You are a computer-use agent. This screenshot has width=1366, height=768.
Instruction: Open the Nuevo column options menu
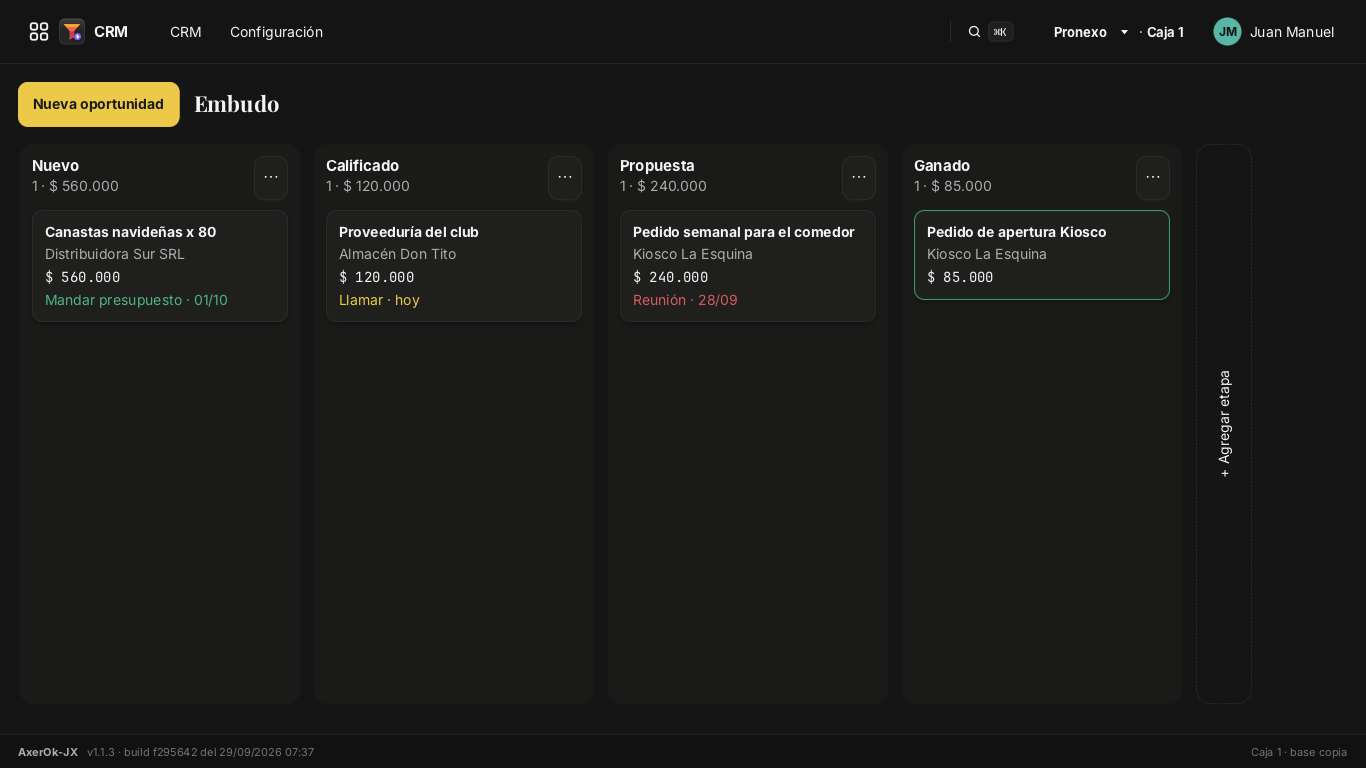[x=271, y=177]
